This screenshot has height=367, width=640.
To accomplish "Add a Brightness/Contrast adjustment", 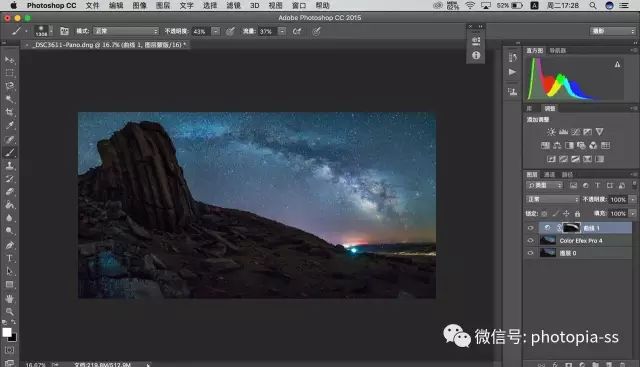I will click(551, 131).
